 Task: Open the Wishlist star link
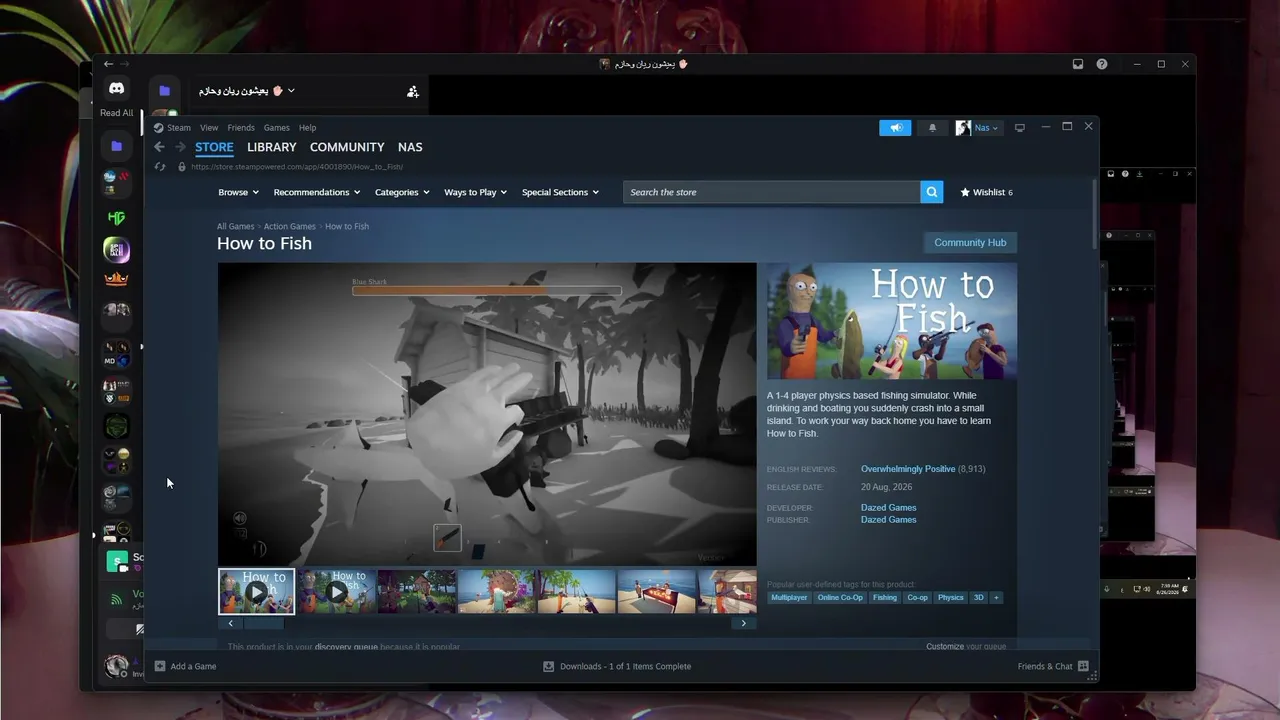986,192
